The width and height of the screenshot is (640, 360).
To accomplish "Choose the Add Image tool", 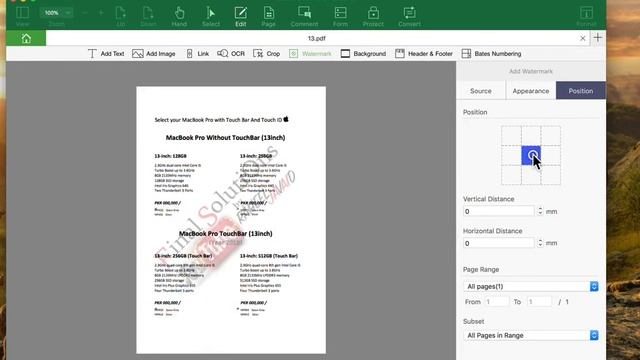I will tap(154, 53).
